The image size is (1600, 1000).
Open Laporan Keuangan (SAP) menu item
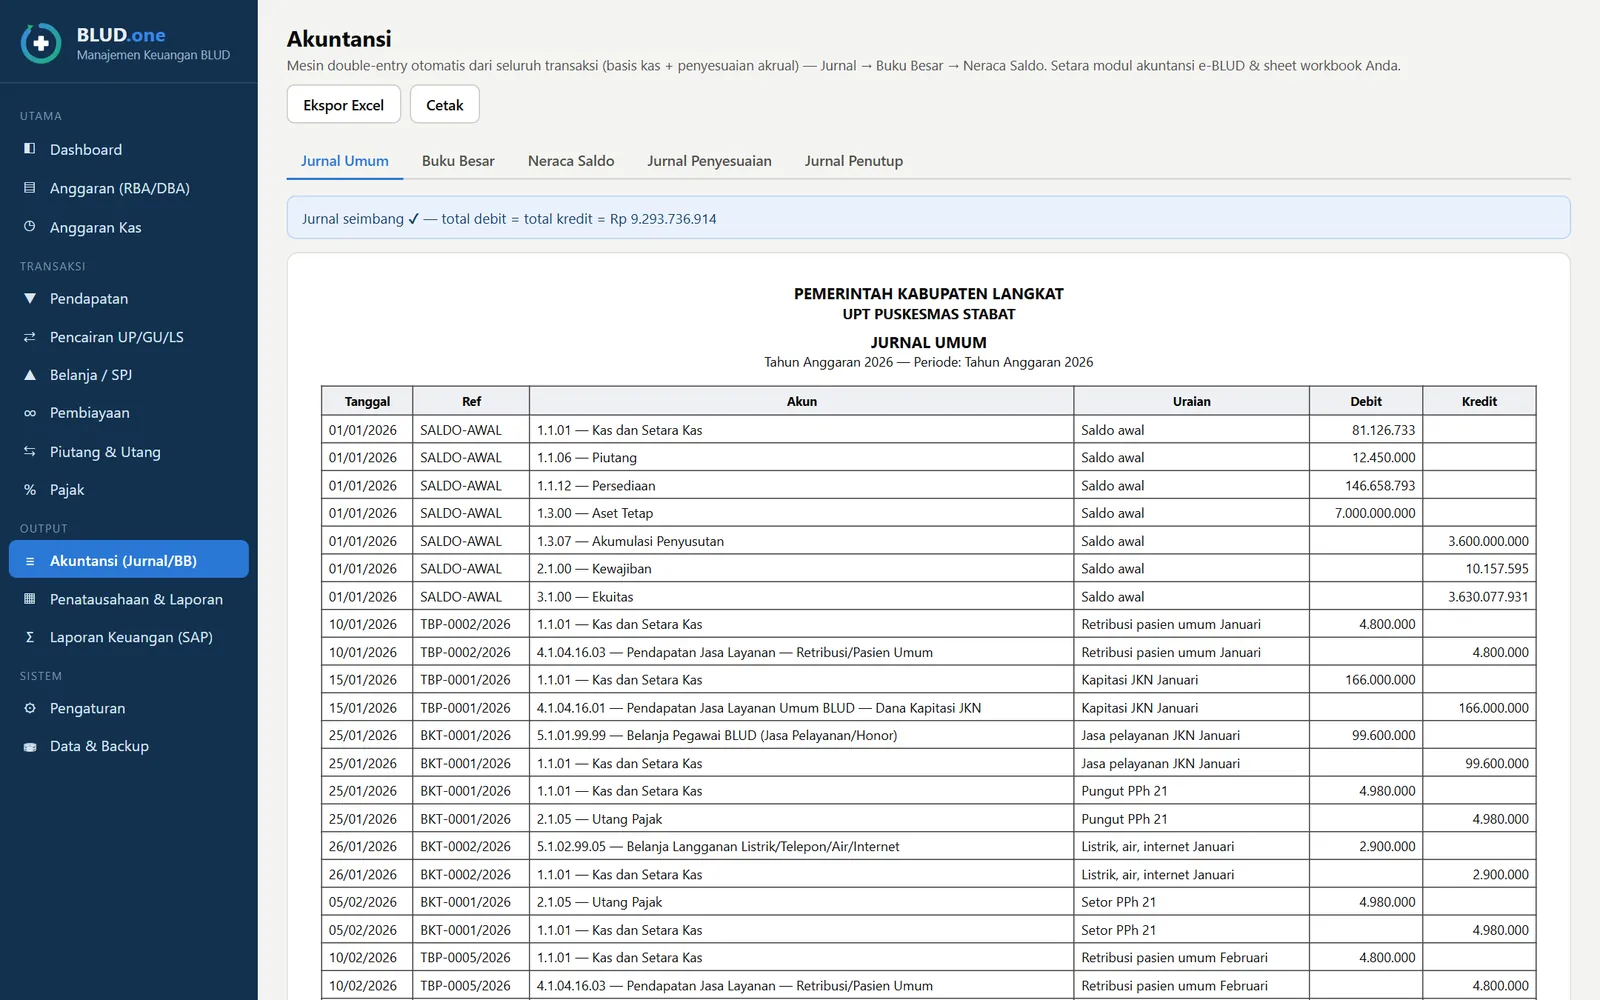pyautogui.click(x=129, y=637)
